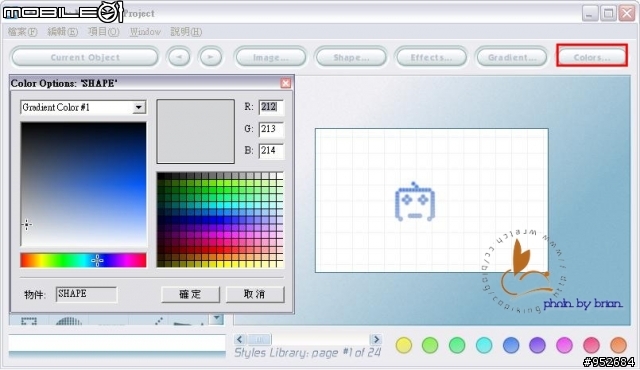Image resolution: width=640 pixels, height=370 pixels.
Task: Click the robot face shape on canvas
Action: coord(415,202)
